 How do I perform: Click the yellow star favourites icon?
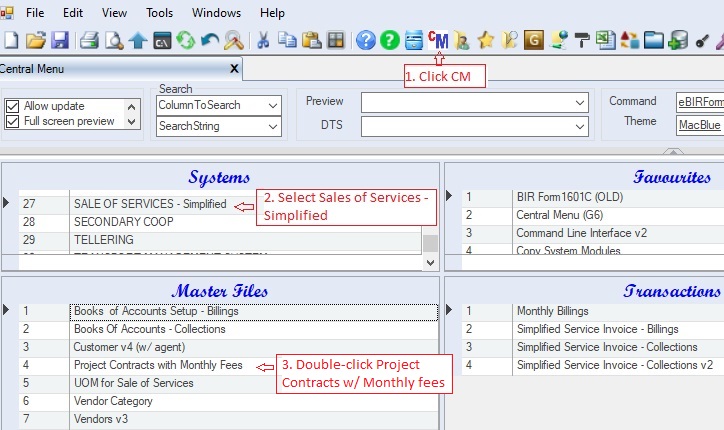[x=486, y=40]
